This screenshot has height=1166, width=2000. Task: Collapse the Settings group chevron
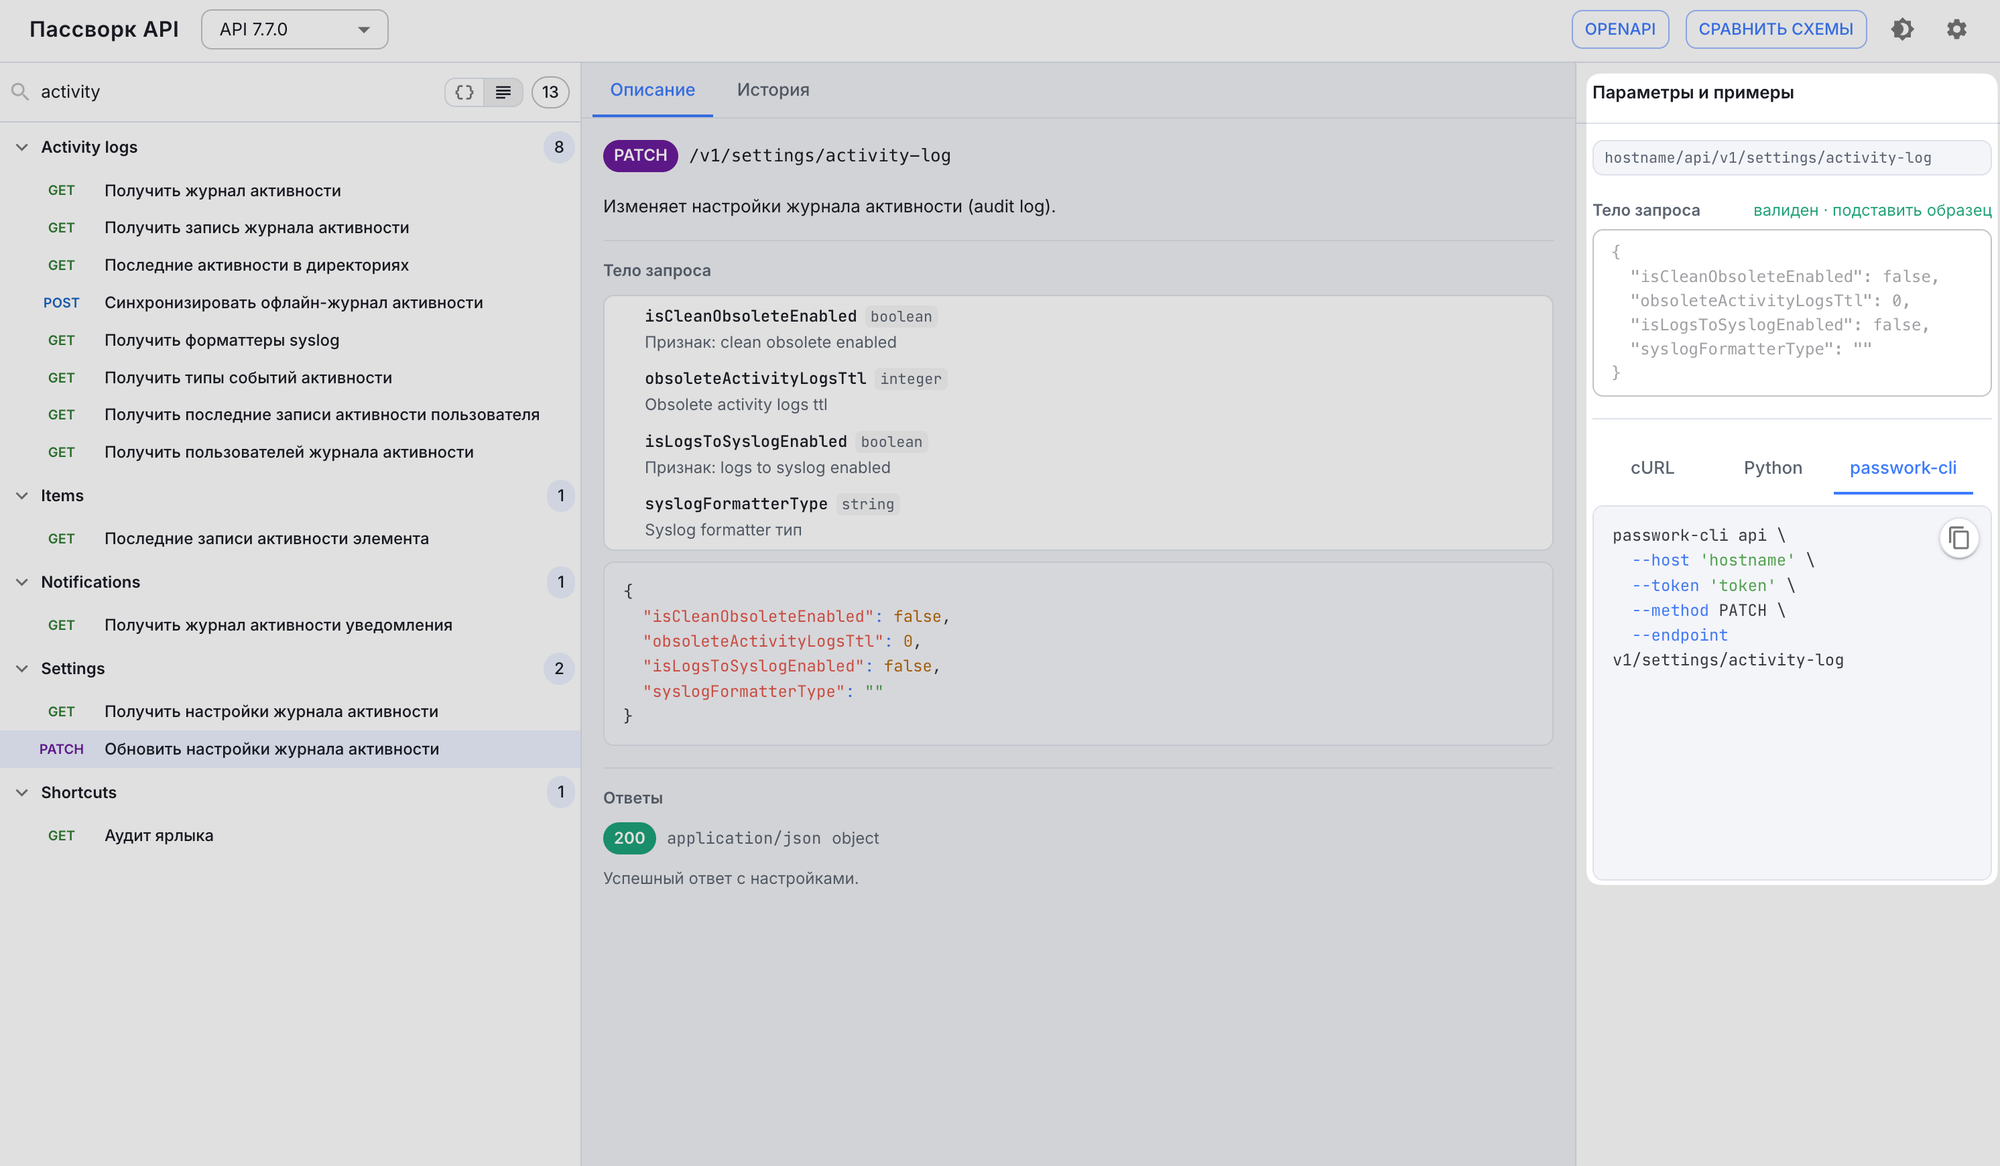coord(22,669)
